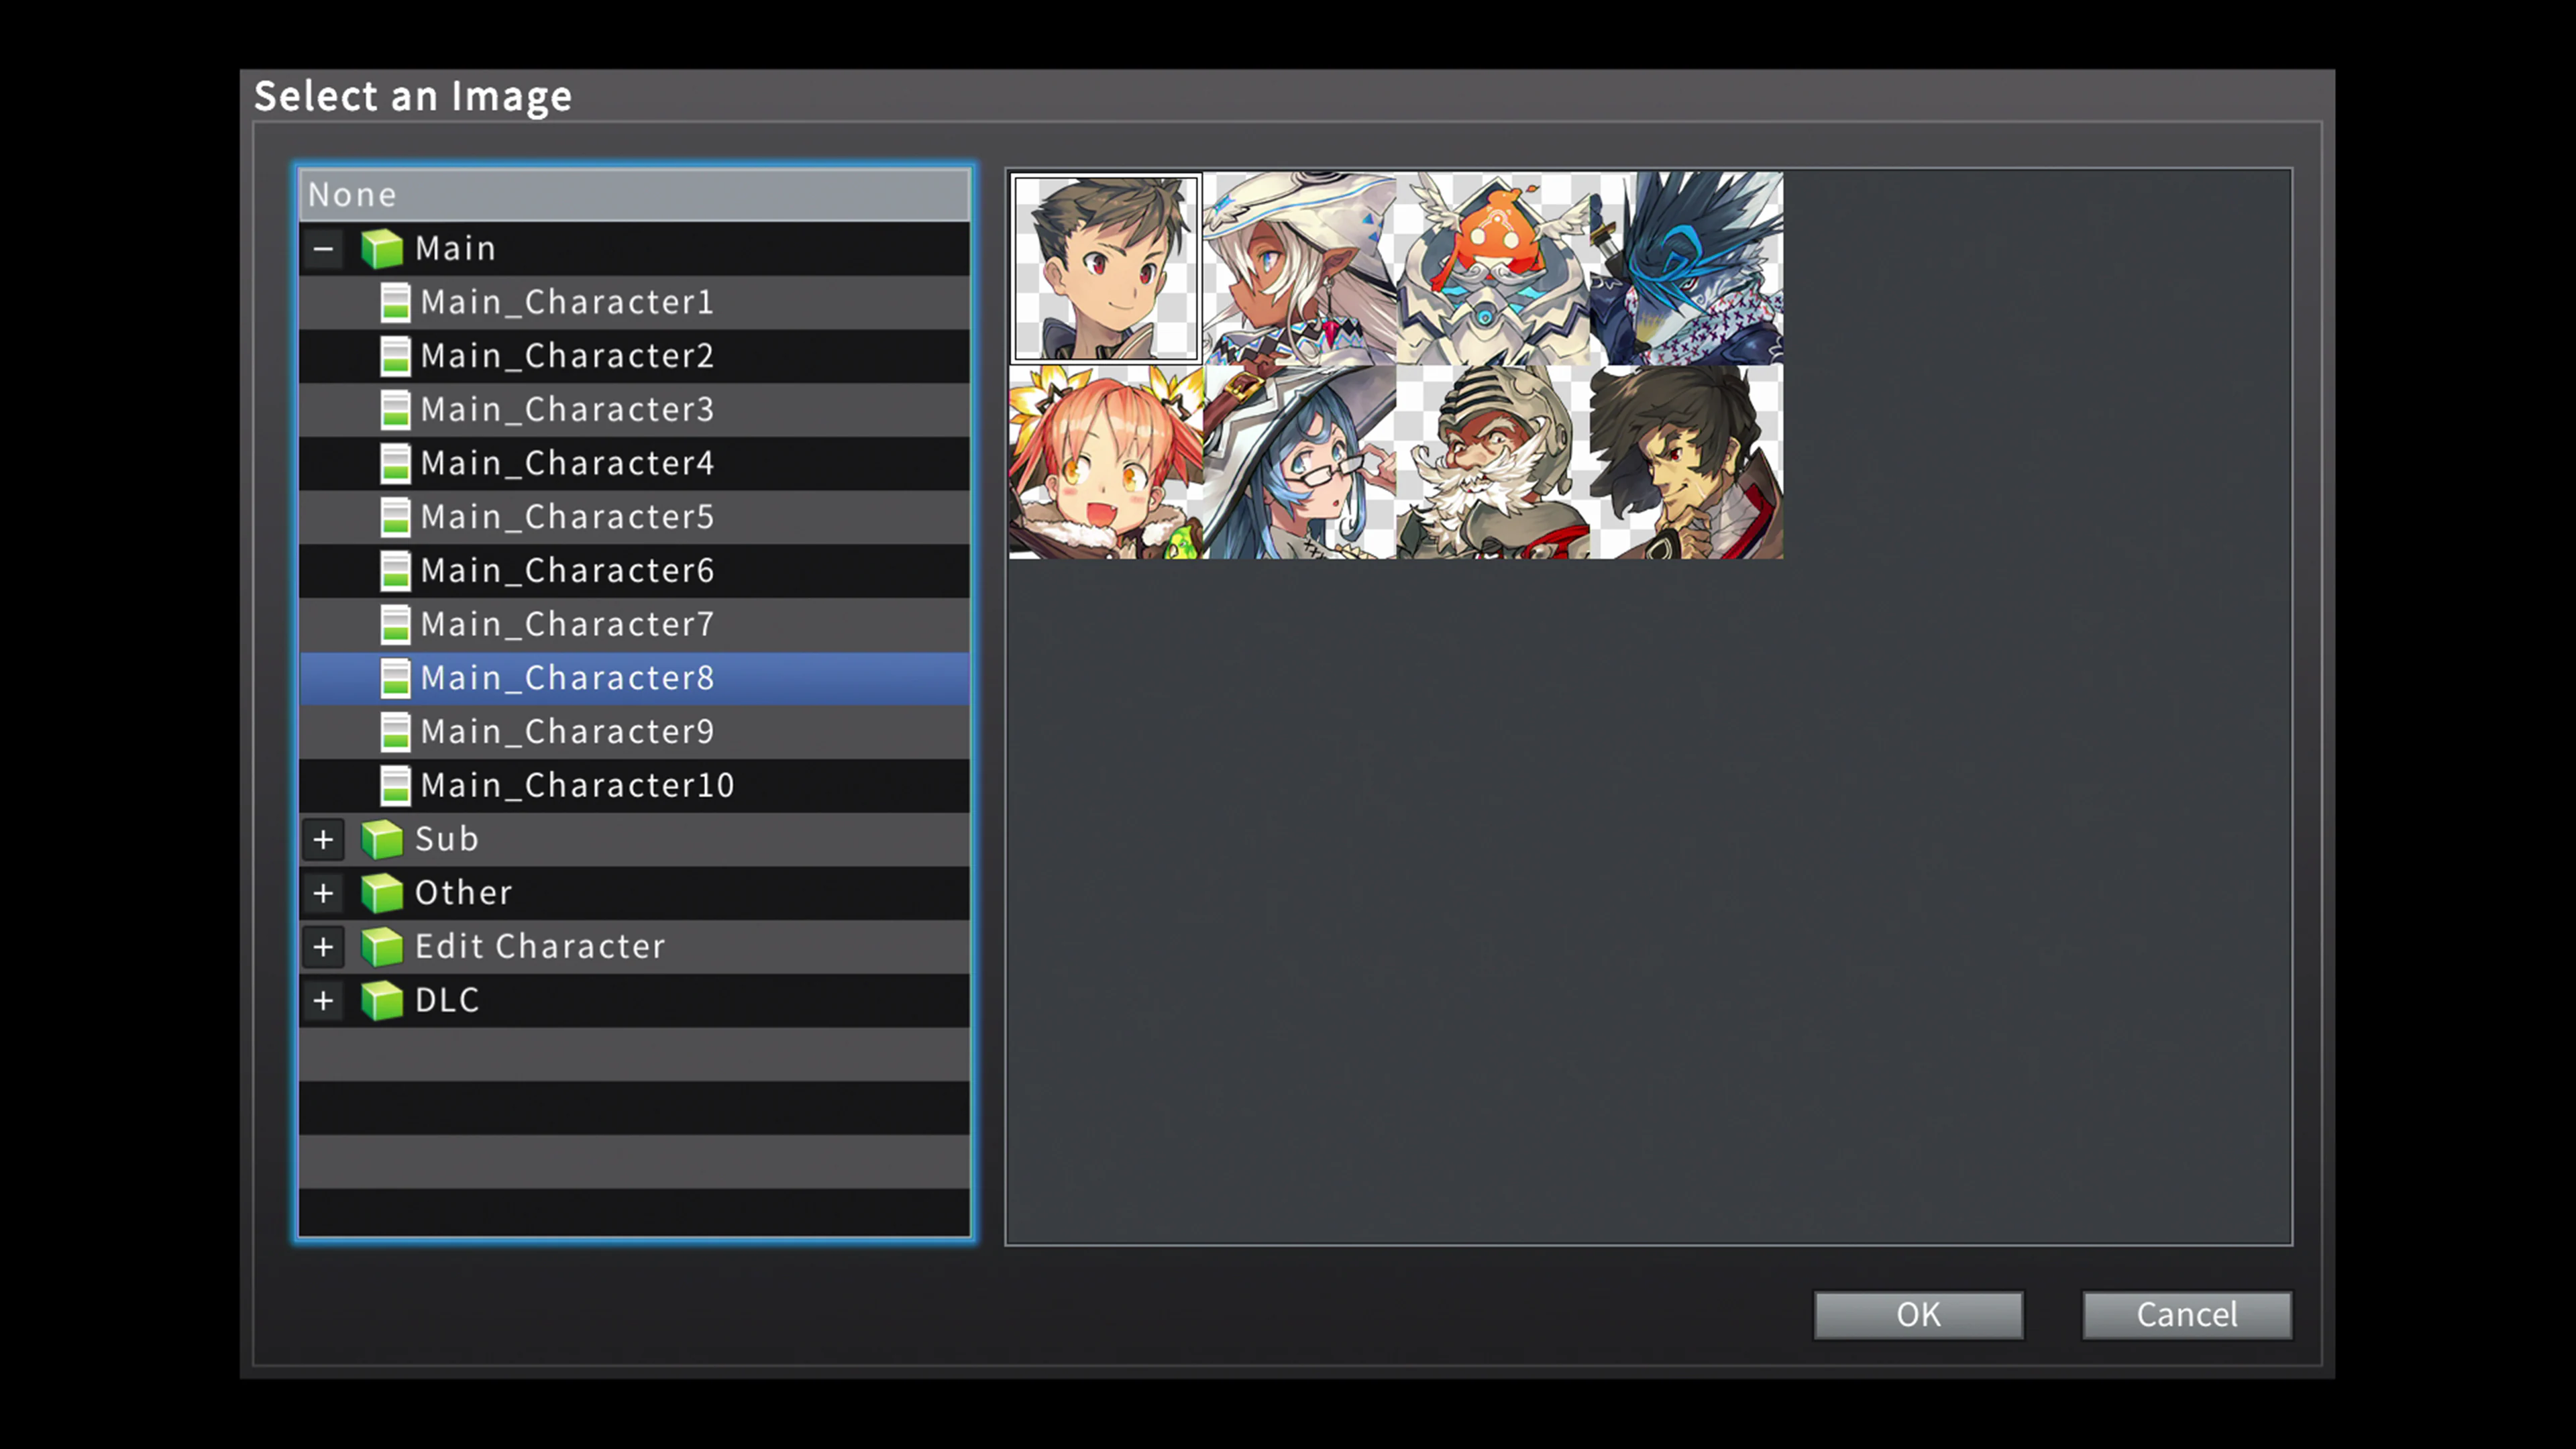2576x1449 pixels.
Task: Click the DLC folder's green cube icon
Action: 383,1000
